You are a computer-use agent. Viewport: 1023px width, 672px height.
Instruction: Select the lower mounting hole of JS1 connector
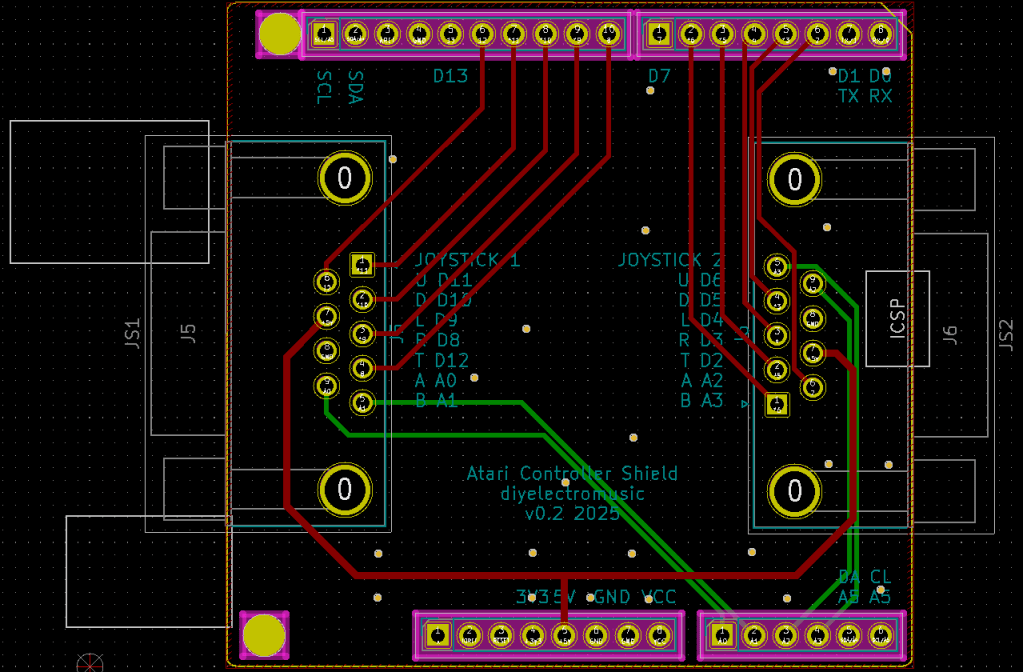(x=345, y=490)
